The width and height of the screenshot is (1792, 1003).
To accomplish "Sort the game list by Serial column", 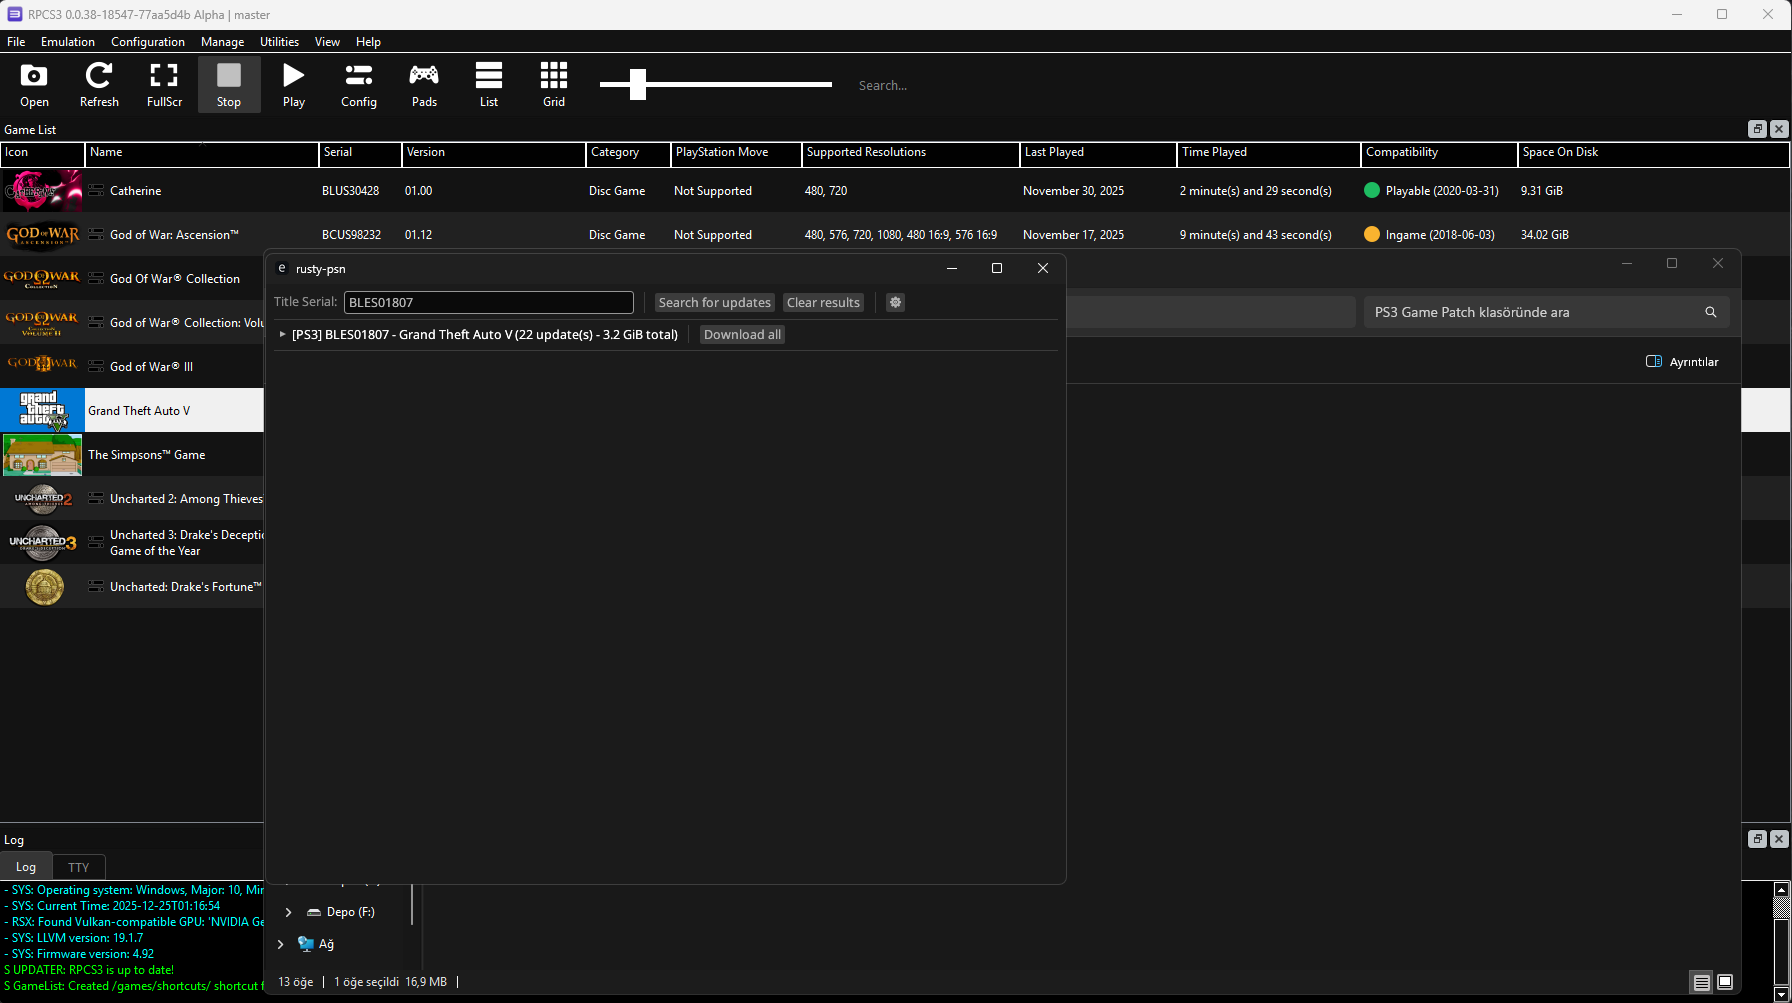I will pyautogui.click(x=360, y=153).
